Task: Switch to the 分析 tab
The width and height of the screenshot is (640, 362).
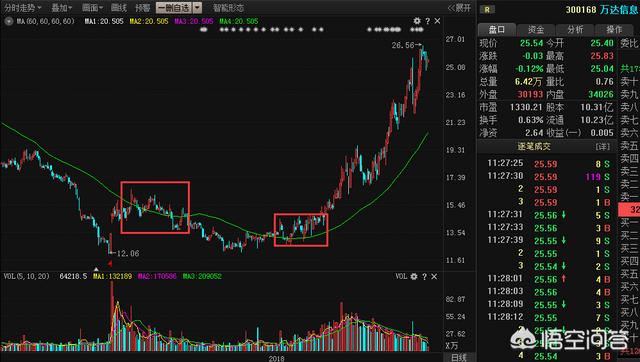Action: click(575, 29)
